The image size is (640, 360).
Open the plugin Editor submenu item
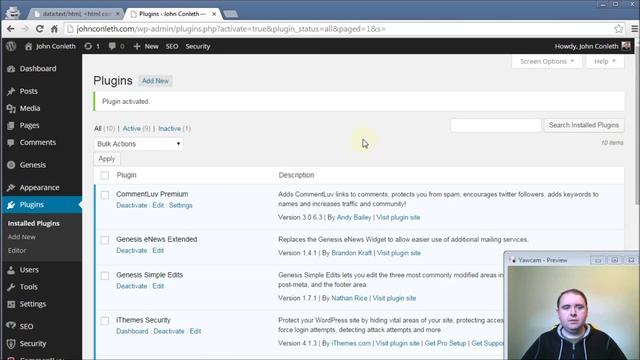[x=17, y=251]
